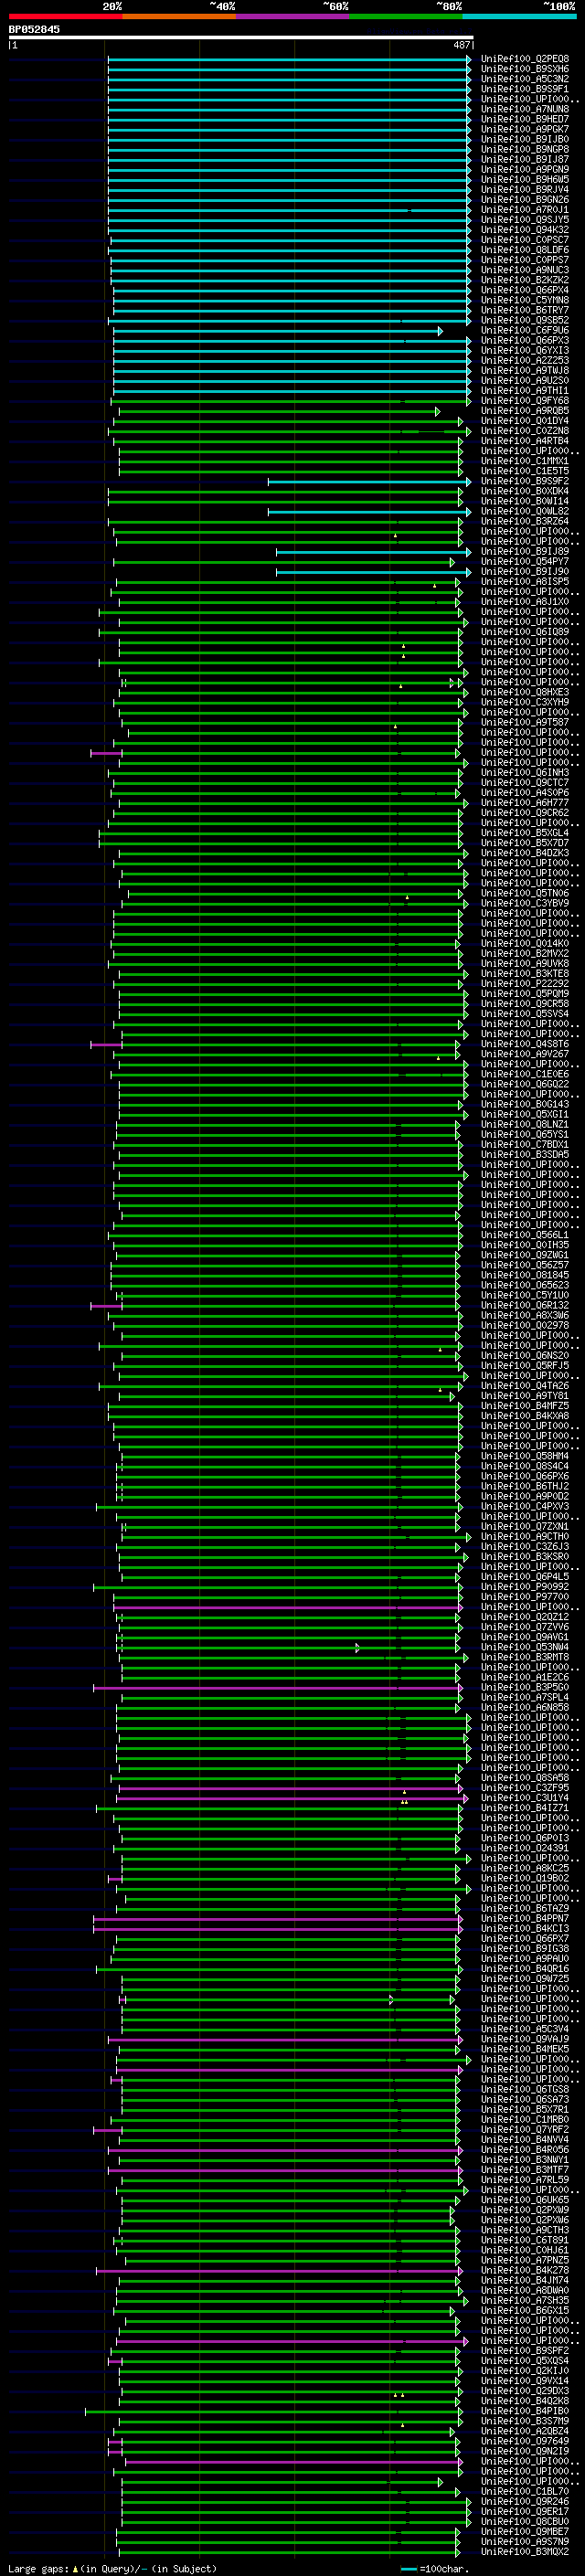This screenshot has width=585, height=2576.
Task: Select the UniRef100_Q9R246 label
Action: (x=525, y=2502)
